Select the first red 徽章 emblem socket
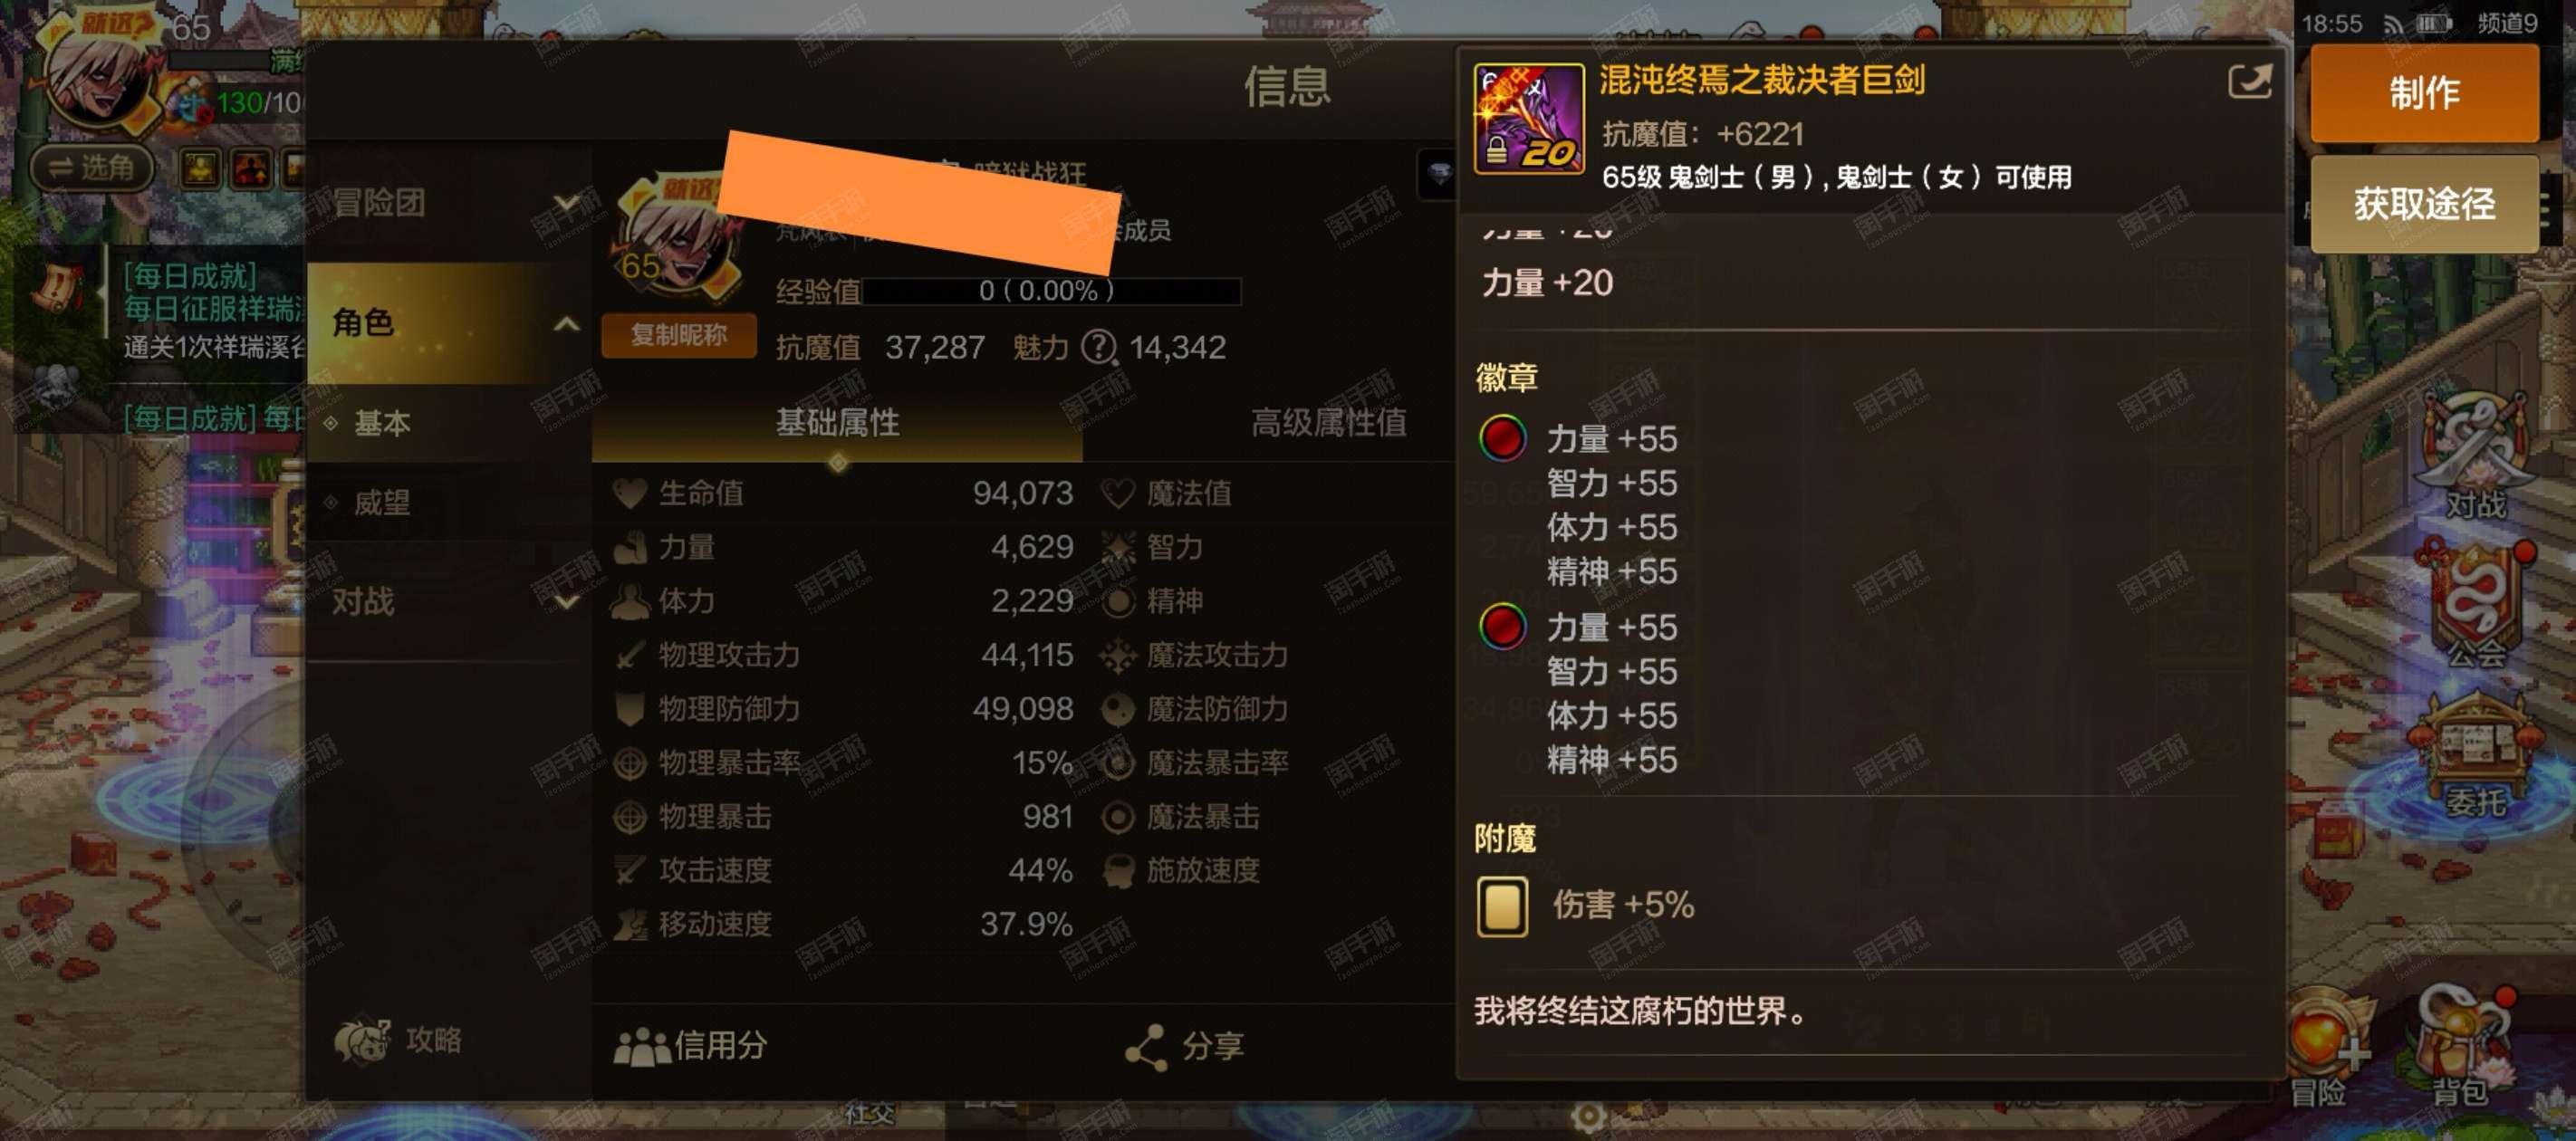Image resolution: width=2576 pixels, height=1141 pixels. click(x=1502, y=438)
